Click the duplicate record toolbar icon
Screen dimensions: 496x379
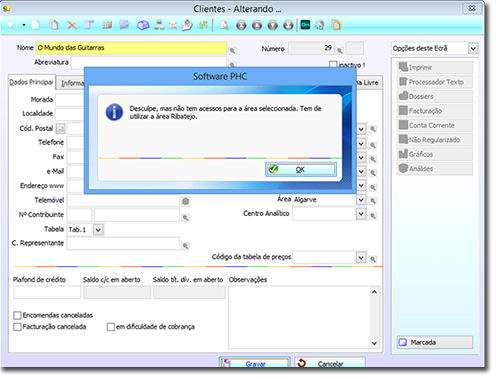point(54,25)
